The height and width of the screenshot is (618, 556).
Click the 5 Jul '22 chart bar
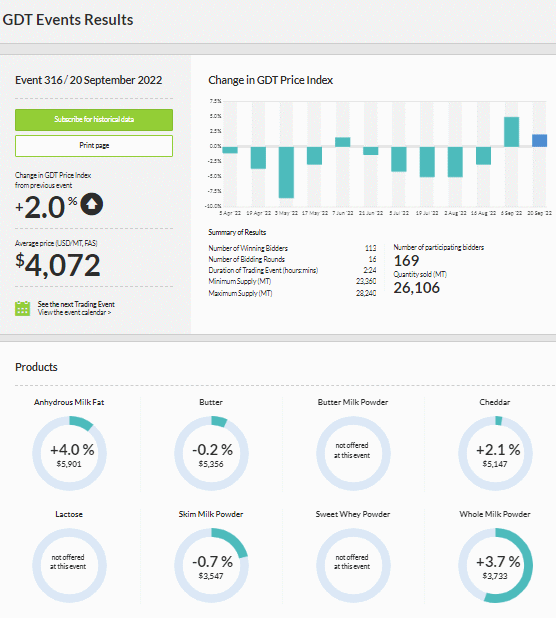pos(399,159)
